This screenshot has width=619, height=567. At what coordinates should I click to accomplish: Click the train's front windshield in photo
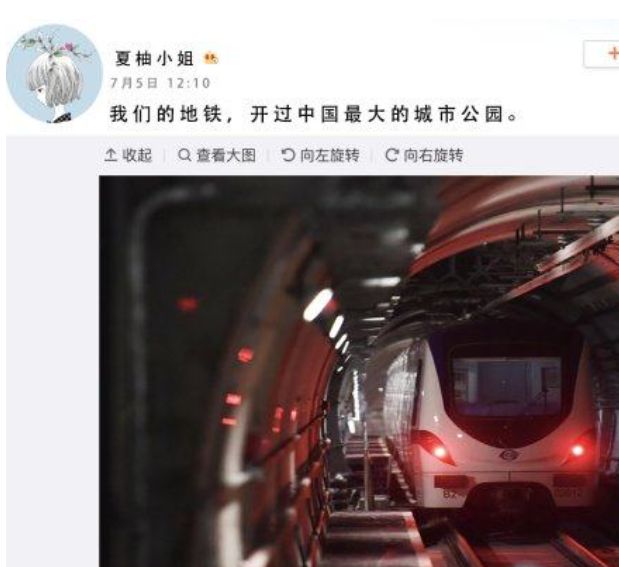(x=507, y=386)
